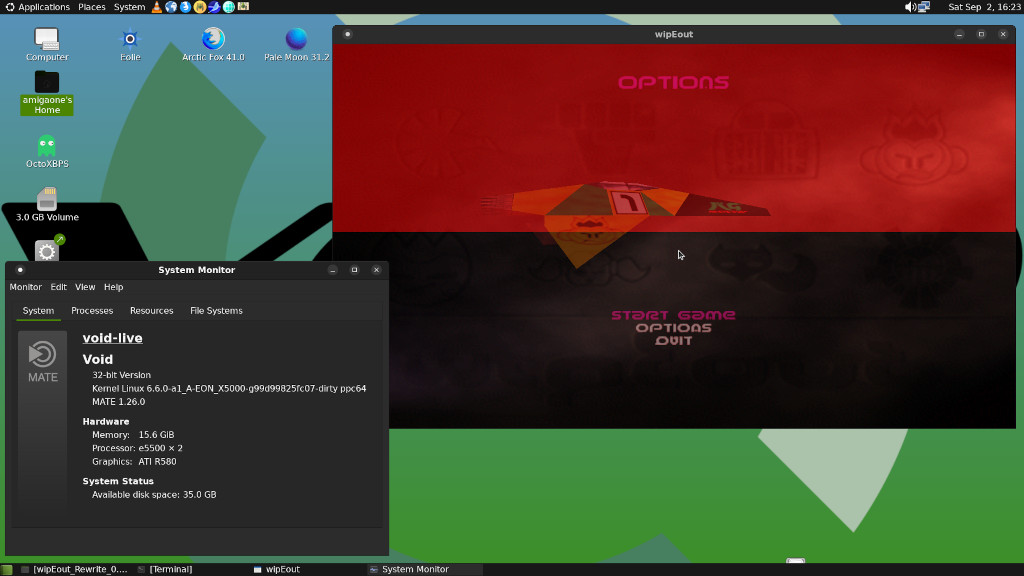Open amigaone's Home folder
The image size is (1024, 576).
47,93
